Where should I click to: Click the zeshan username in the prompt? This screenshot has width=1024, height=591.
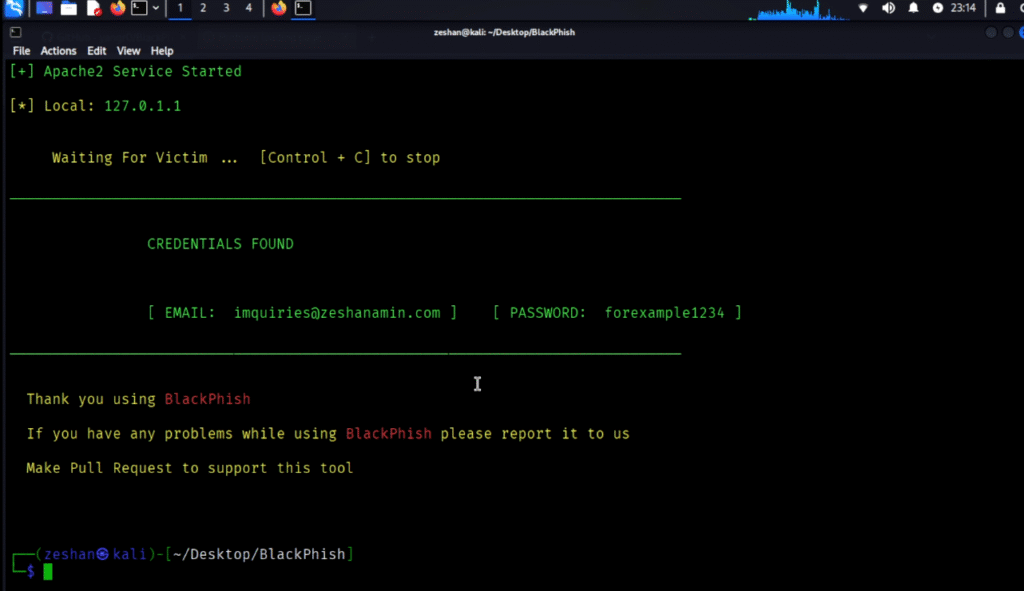pyautogui.click(x=70, y=554)
